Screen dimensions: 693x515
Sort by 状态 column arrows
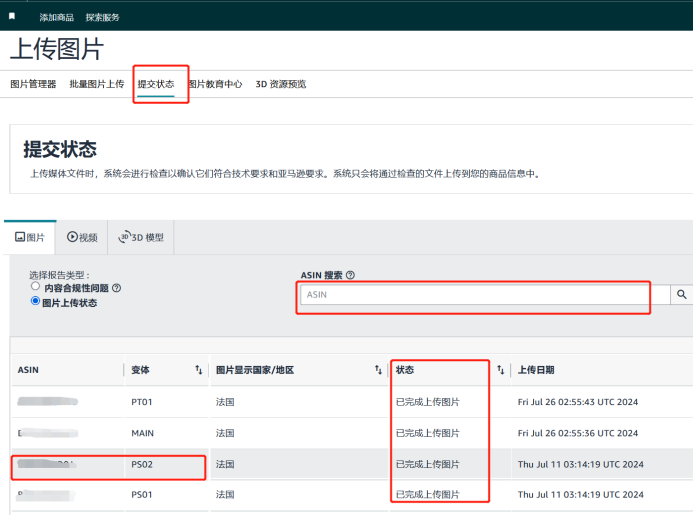(501, 370)
